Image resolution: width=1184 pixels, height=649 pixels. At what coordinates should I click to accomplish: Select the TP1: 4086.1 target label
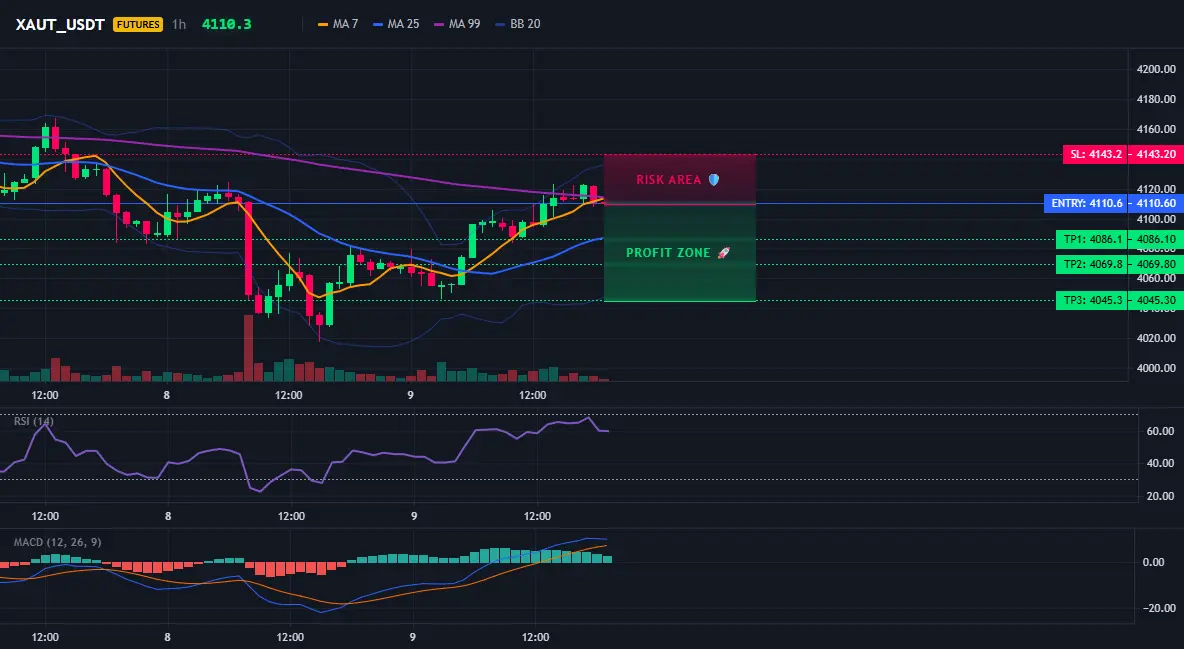[1092, 240]
